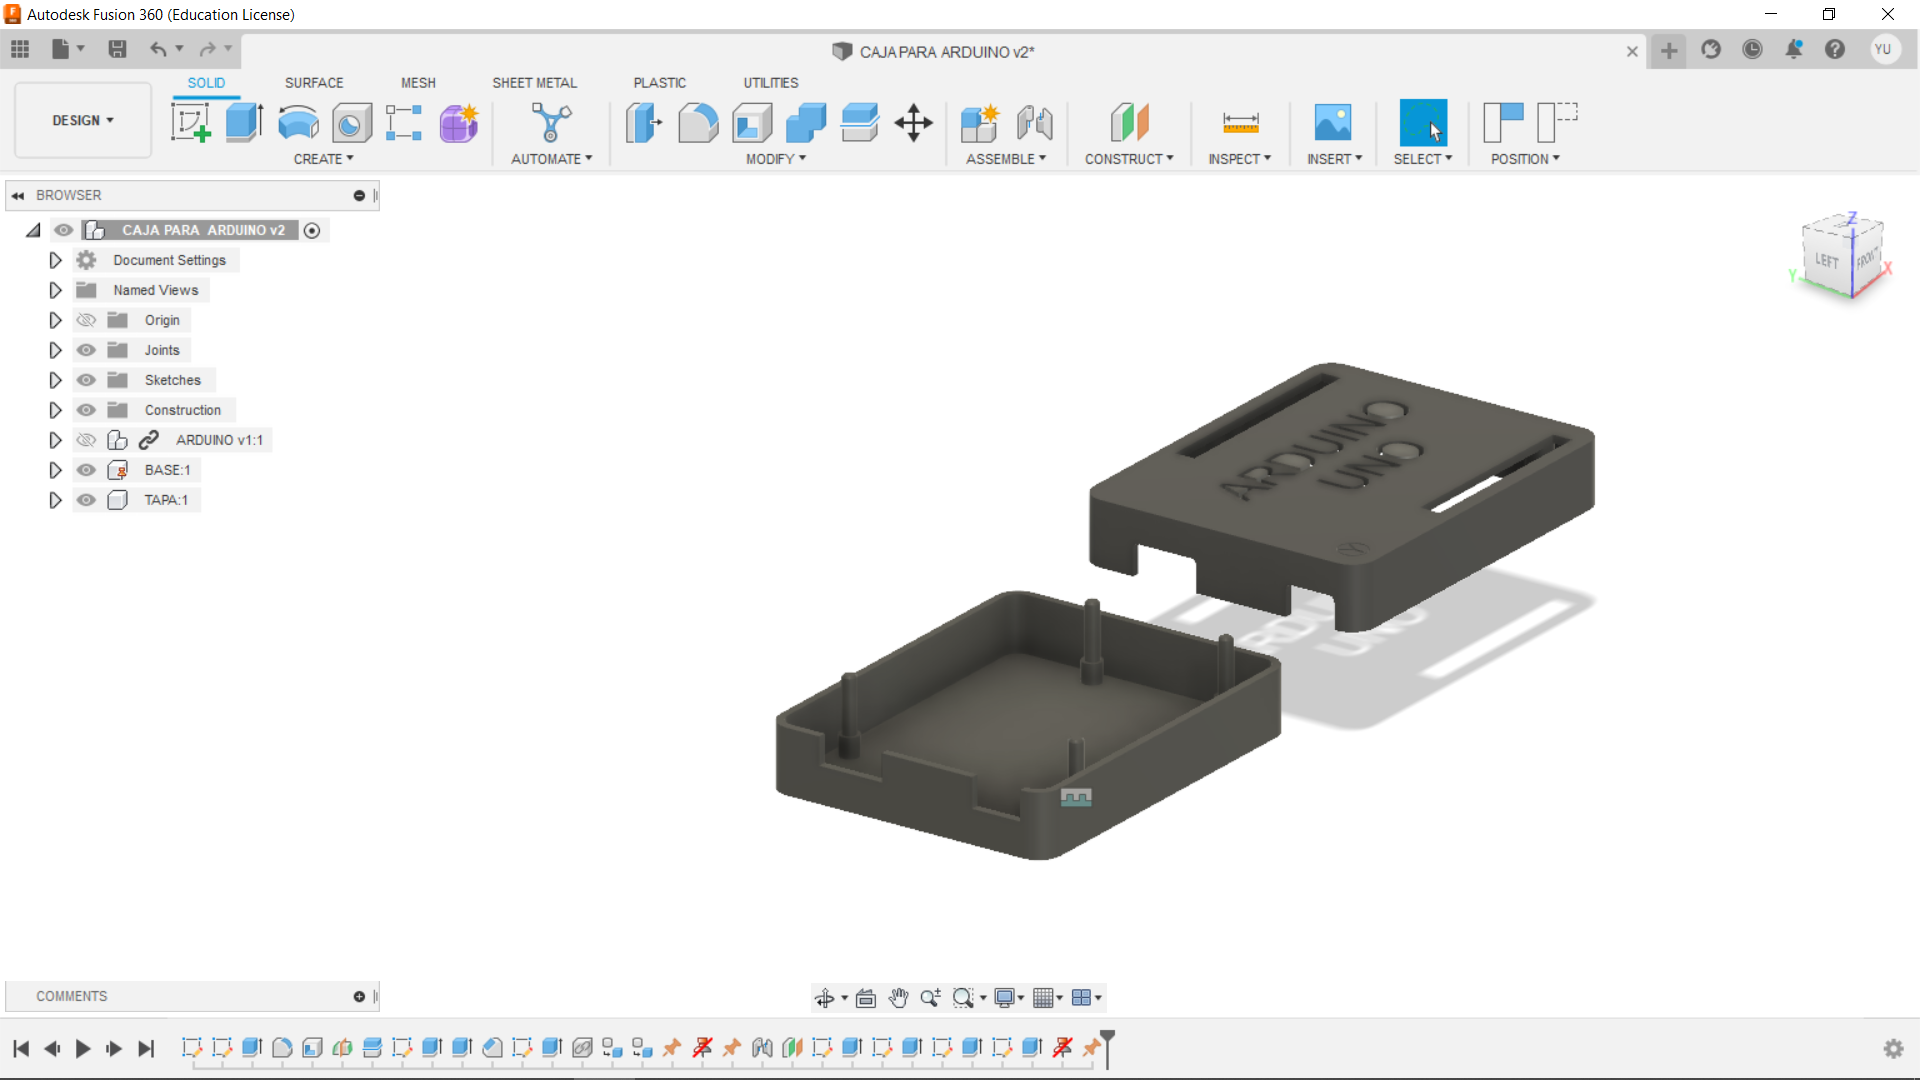Click FRONT on the ViewCube
The height and width of the screenshot is (1080, 1920).
(x=1866, y=258)
